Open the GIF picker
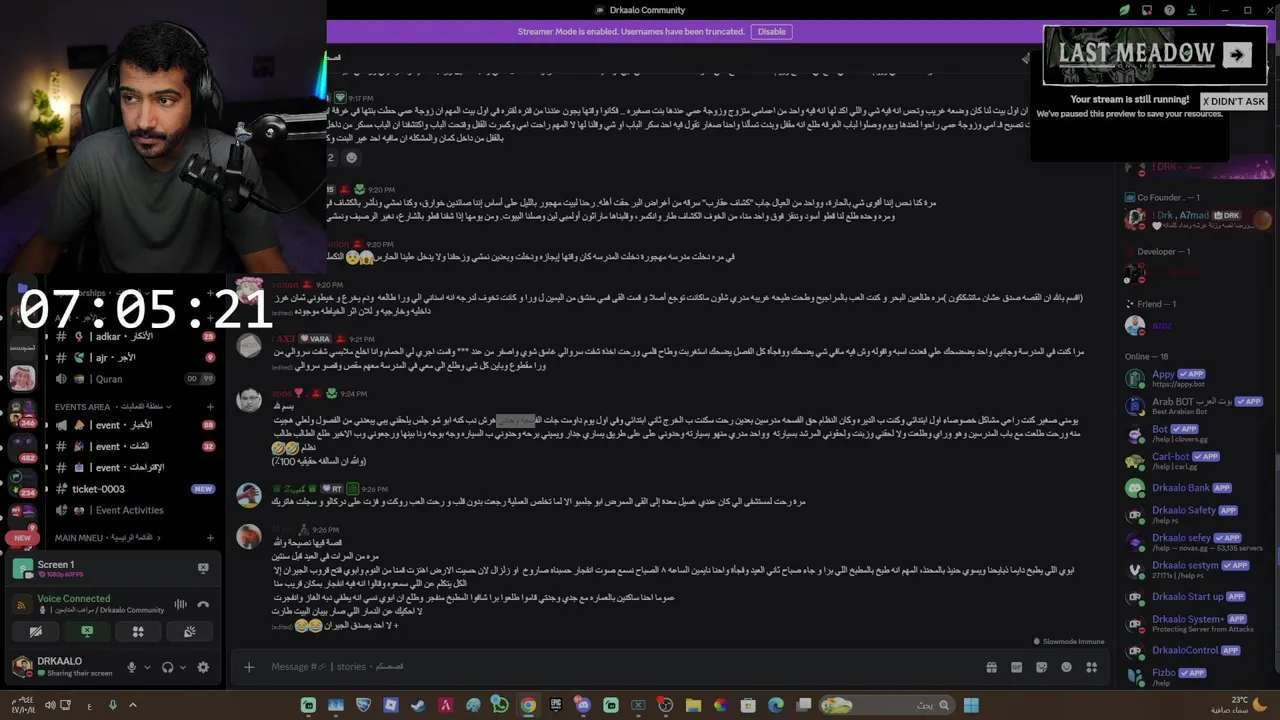The image size is (1280, 720). pos(1016,667)
